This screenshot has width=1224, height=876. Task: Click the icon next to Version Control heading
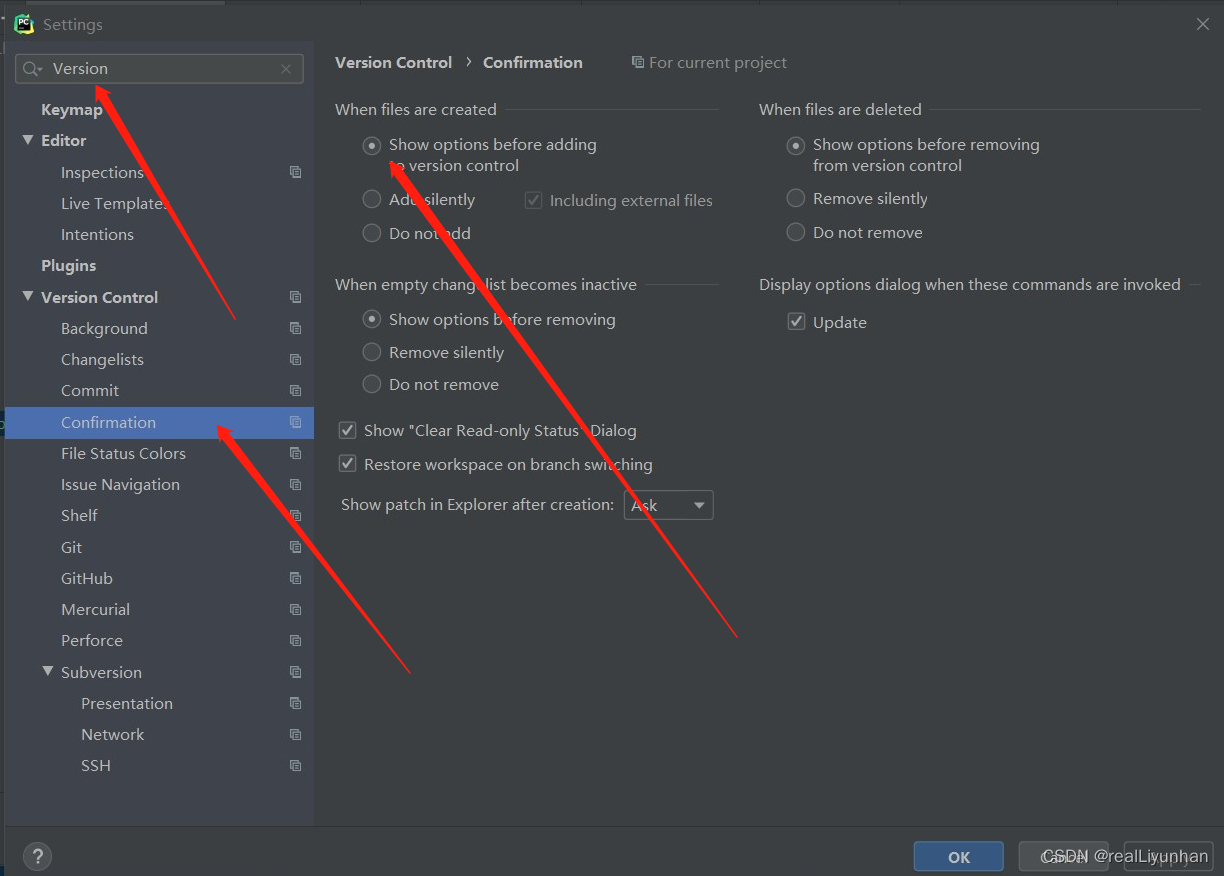pyautogui.click(x=295, y=297)
